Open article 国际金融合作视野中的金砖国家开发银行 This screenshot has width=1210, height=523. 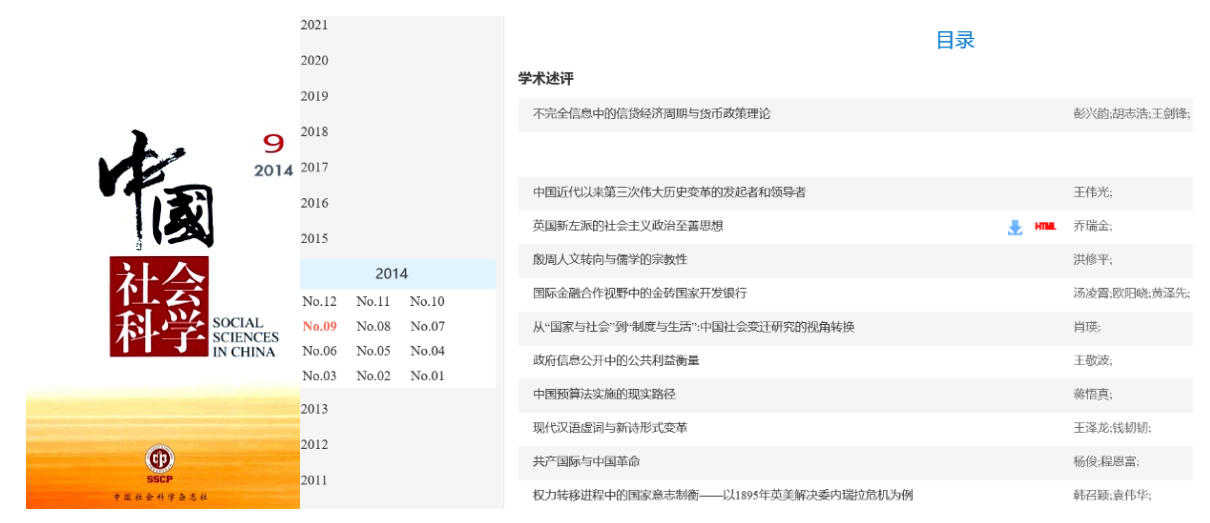(x=639, y=293)
